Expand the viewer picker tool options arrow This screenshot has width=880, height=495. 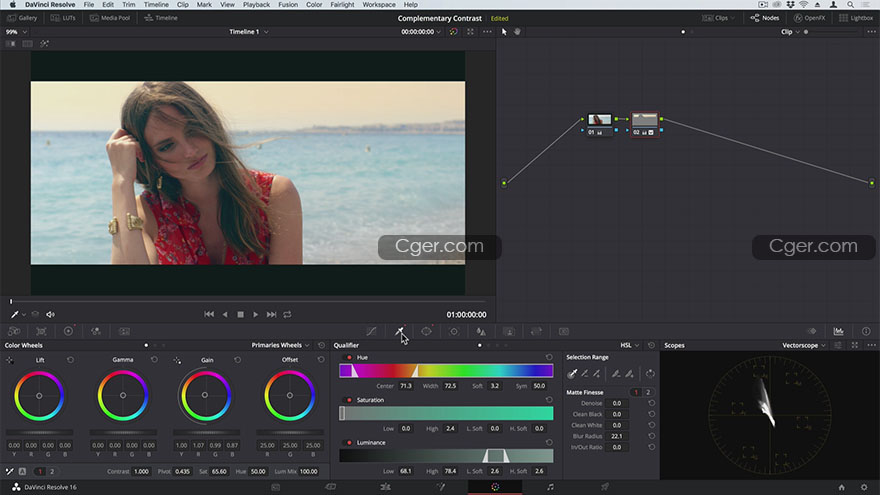[24, 315]
